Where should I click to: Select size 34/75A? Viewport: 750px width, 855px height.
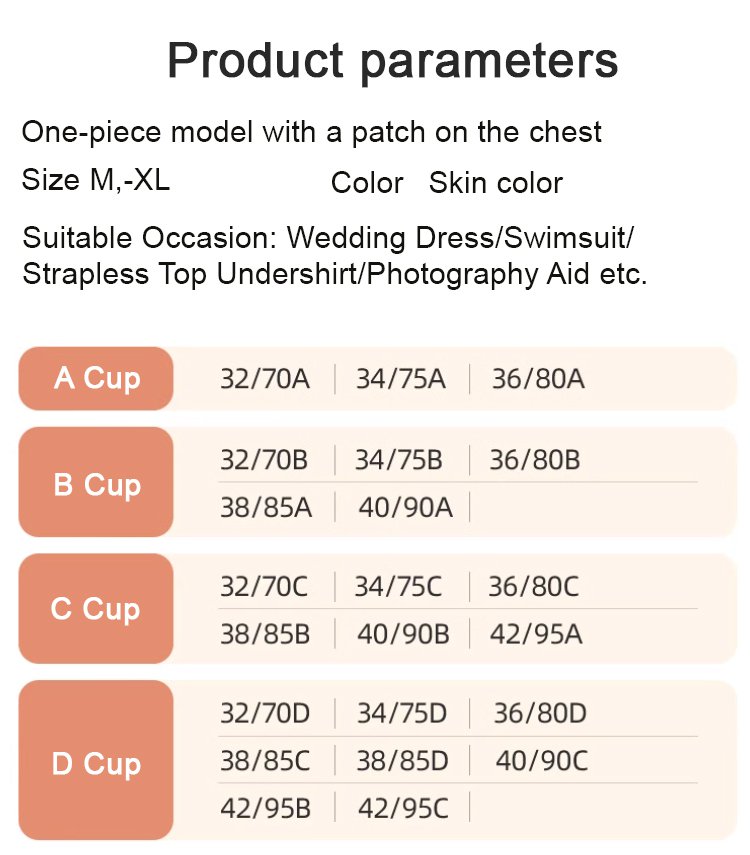tap(401, 380)
